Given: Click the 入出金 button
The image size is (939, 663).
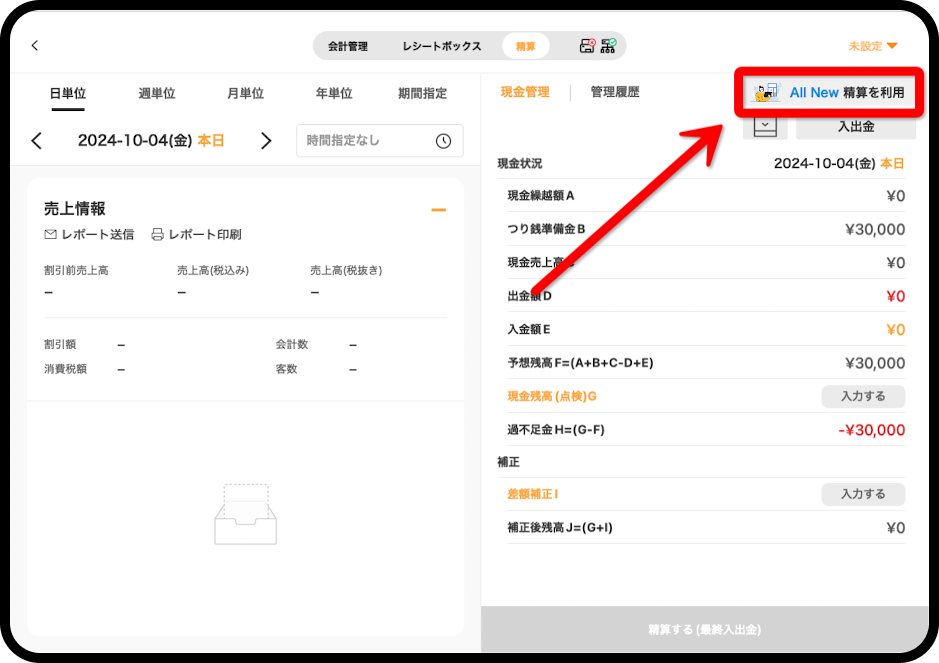Looking at the screenshot, I should coord(856,126).
